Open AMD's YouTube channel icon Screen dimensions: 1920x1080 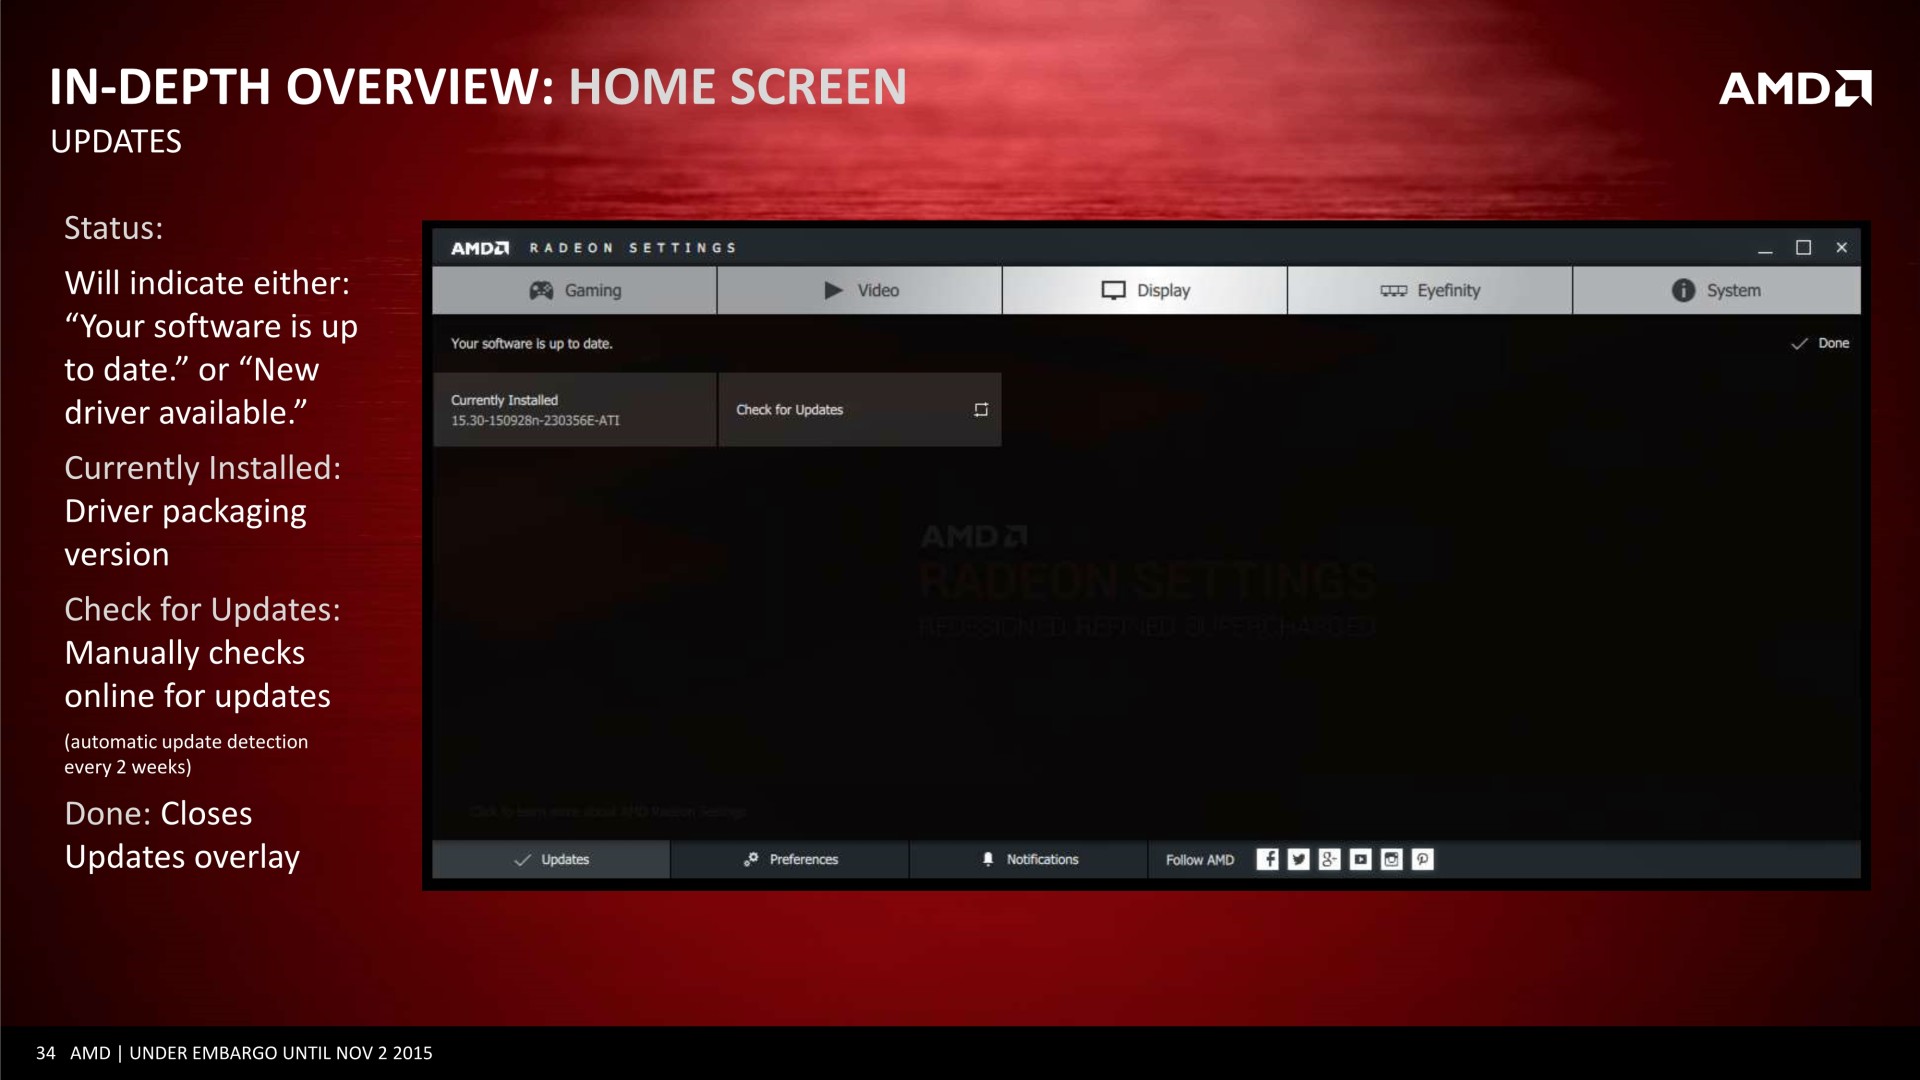[x=1360, y=859]
